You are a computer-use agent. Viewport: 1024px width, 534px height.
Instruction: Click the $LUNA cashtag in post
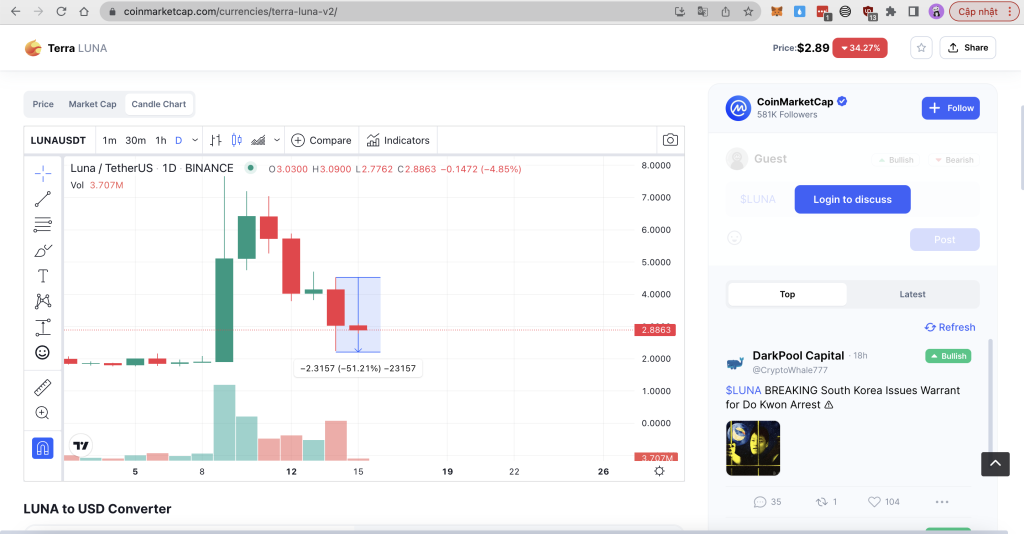743,390
